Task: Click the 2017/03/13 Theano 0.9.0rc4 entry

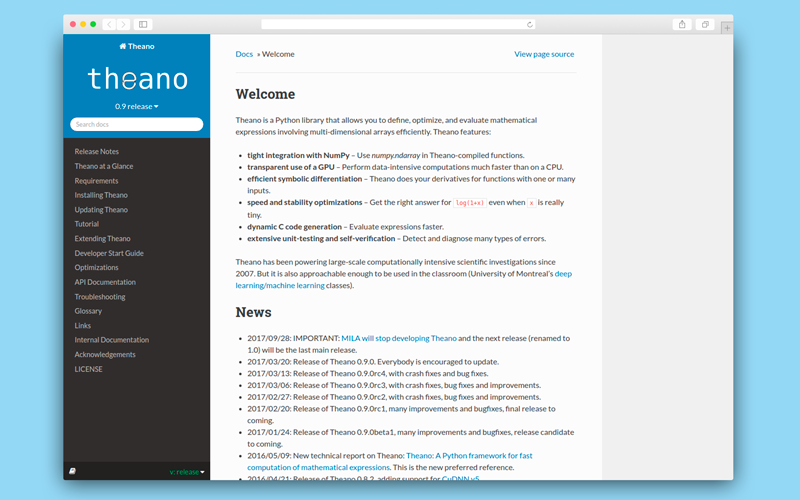Action: [368, 373]
